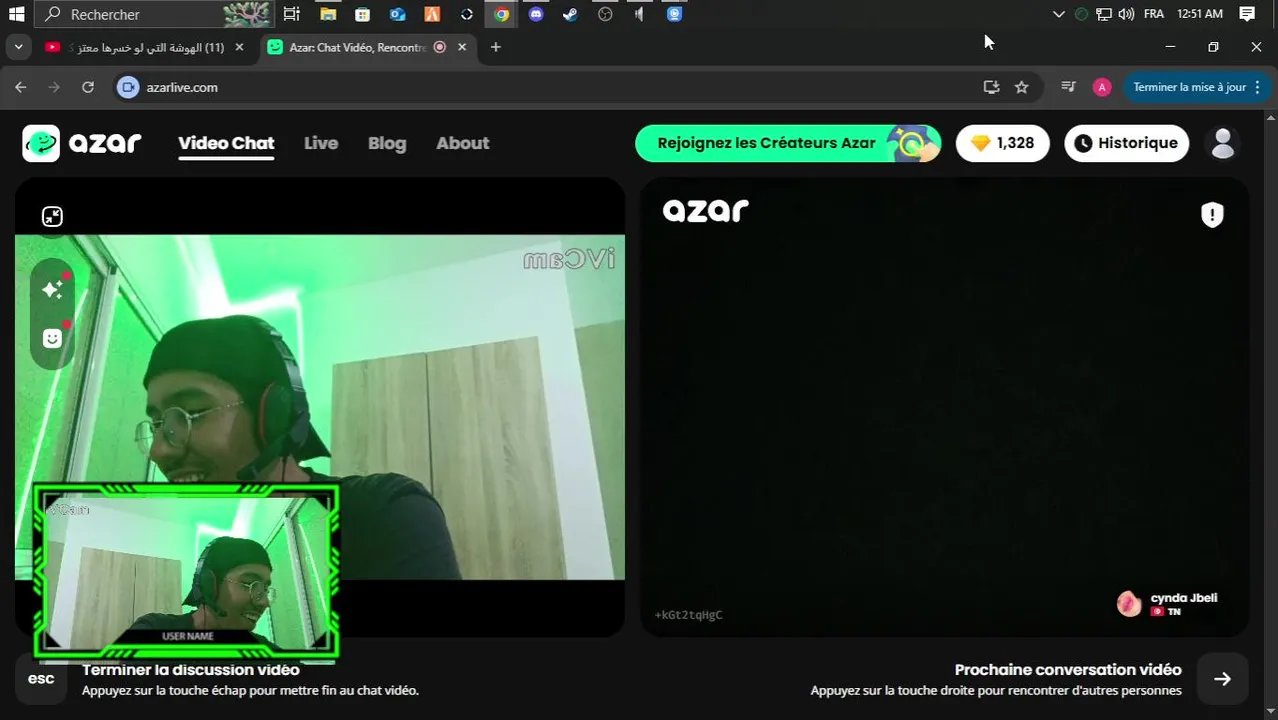
Task: Click the esc key button
Action: coord(41,678)
